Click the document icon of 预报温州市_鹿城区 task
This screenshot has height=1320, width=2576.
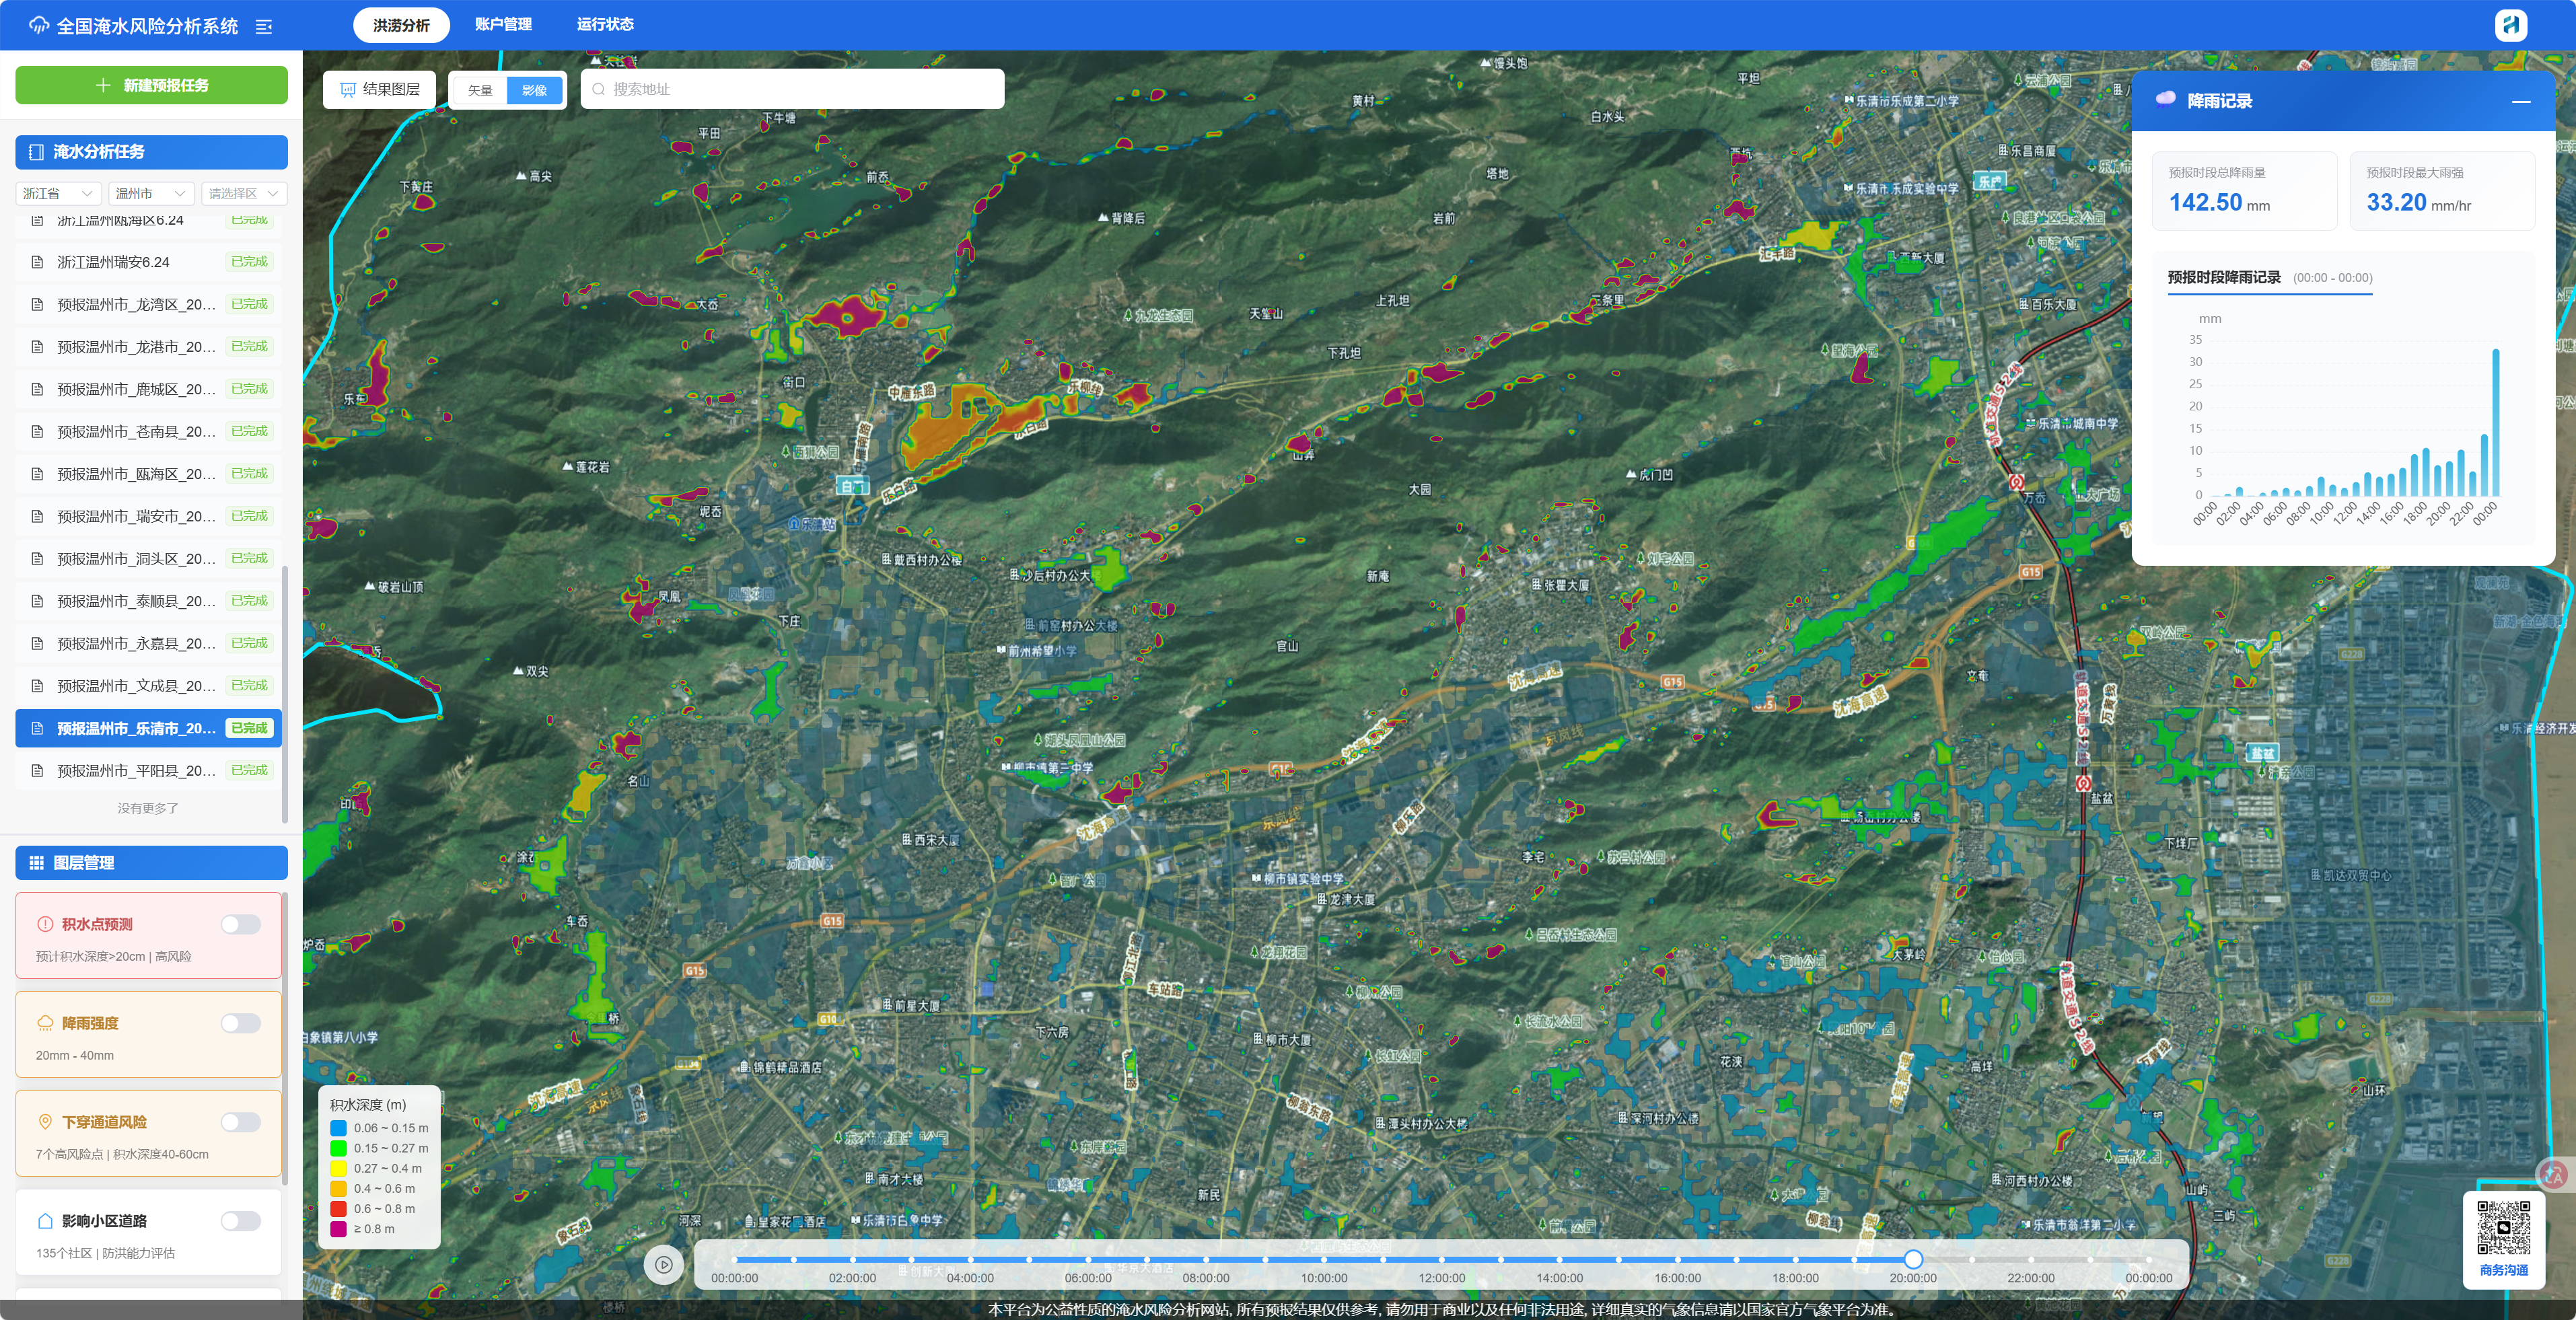point(38,389)
